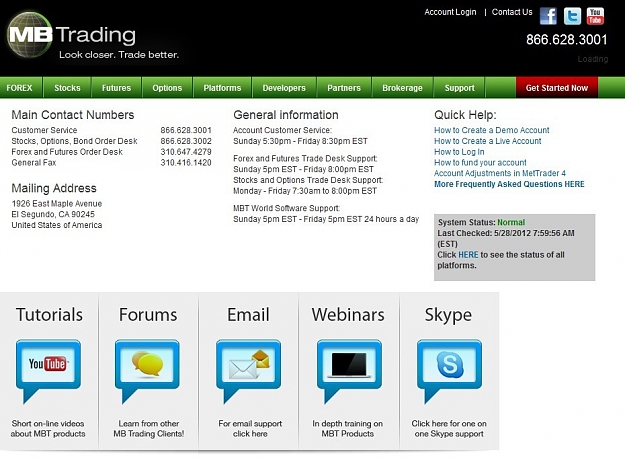Click the 'Stocks, Options, Bond Order Desk' row
Screen dimensions: 625x460
click(112, 141)
